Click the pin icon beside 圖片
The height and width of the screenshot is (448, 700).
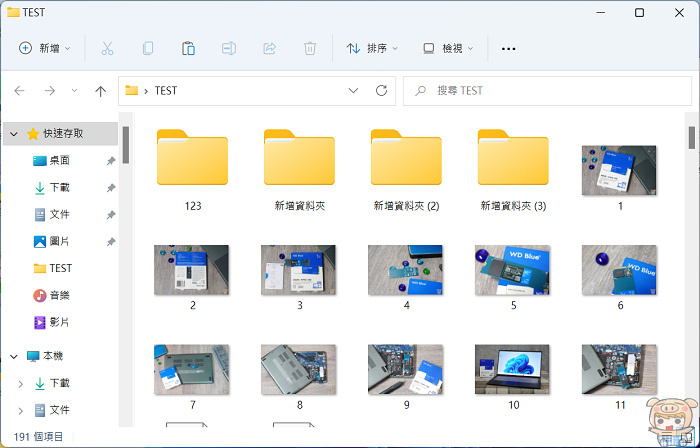(x=111, y=242)
